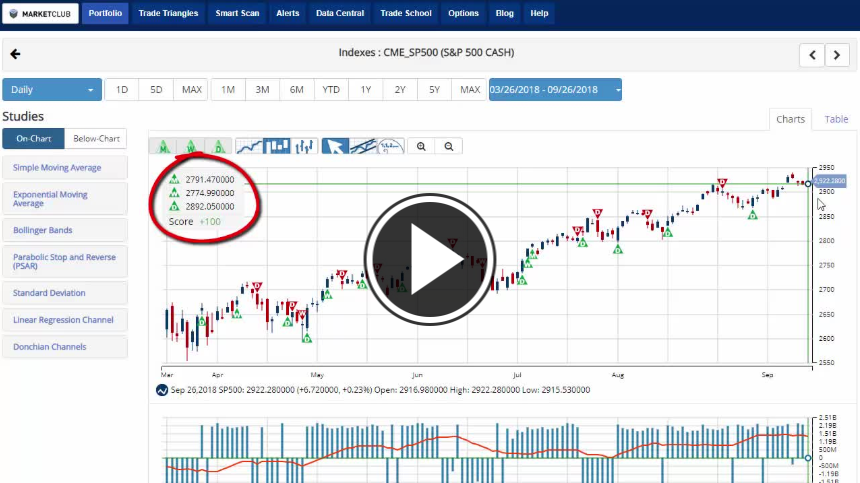Viewport: 860px width, 483px height.
Task: Zoom in on the chart
Action: tap(422, 147)
